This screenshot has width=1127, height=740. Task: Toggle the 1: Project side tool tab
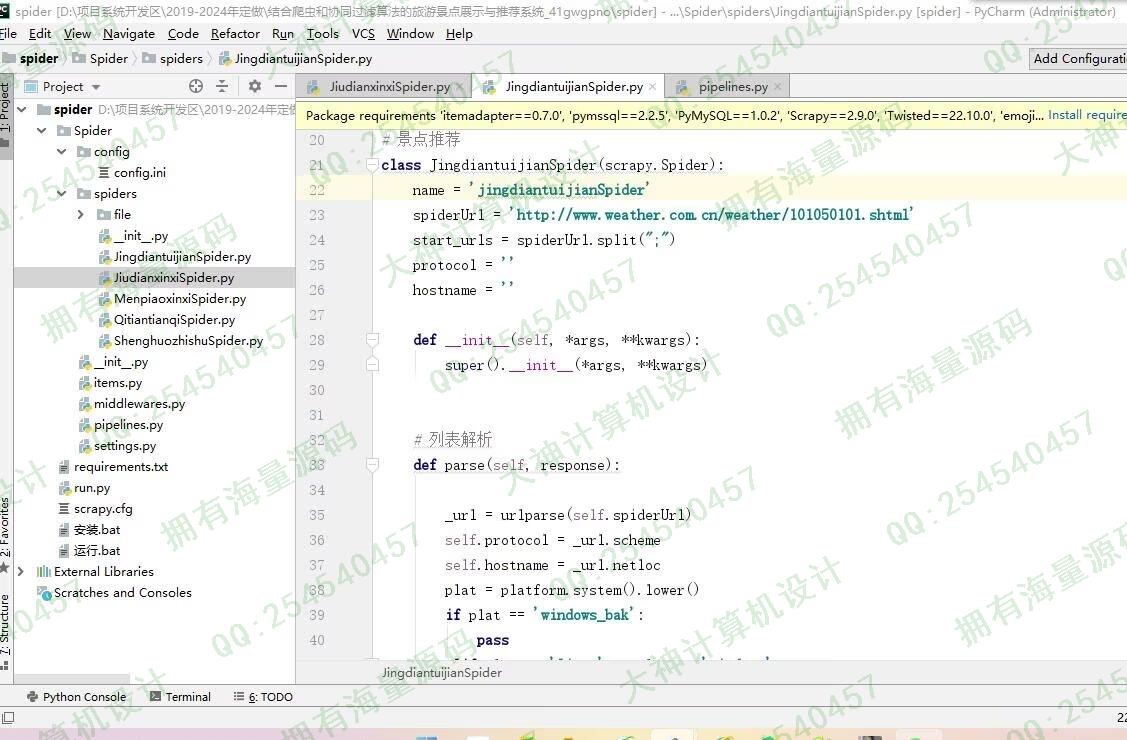click(6, 110)
